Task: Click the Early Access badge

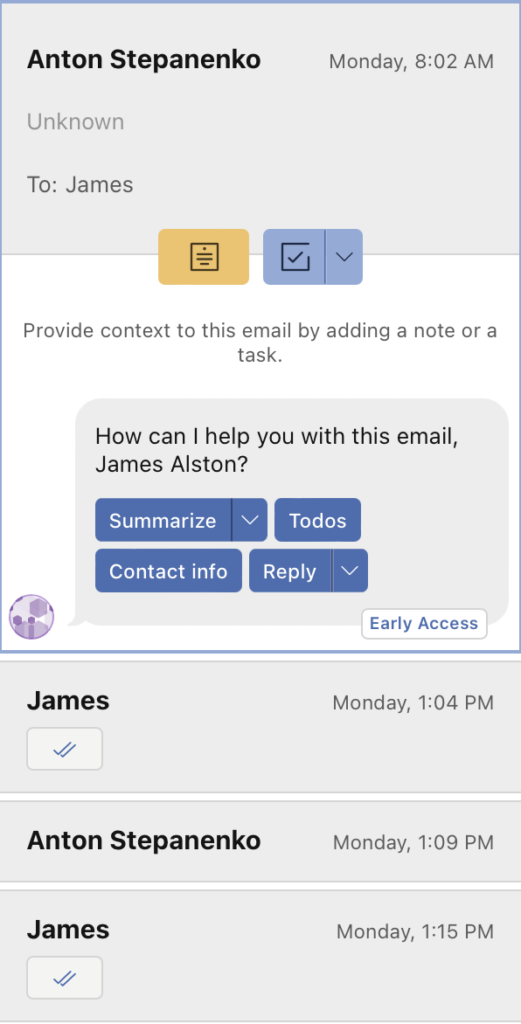Action: pyautogui.click(x=424, y=624)
